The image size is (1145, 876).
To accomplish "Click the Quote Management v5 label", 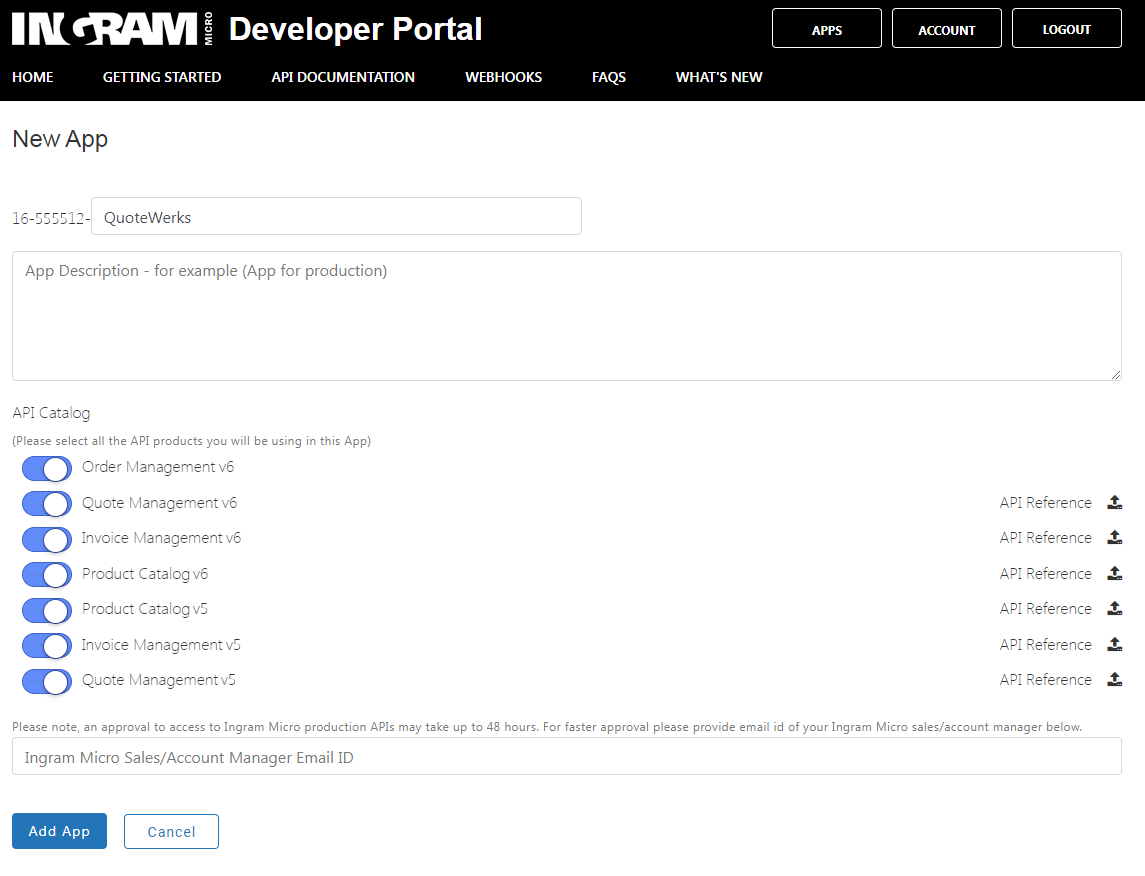I will click(x=158, y=680).
